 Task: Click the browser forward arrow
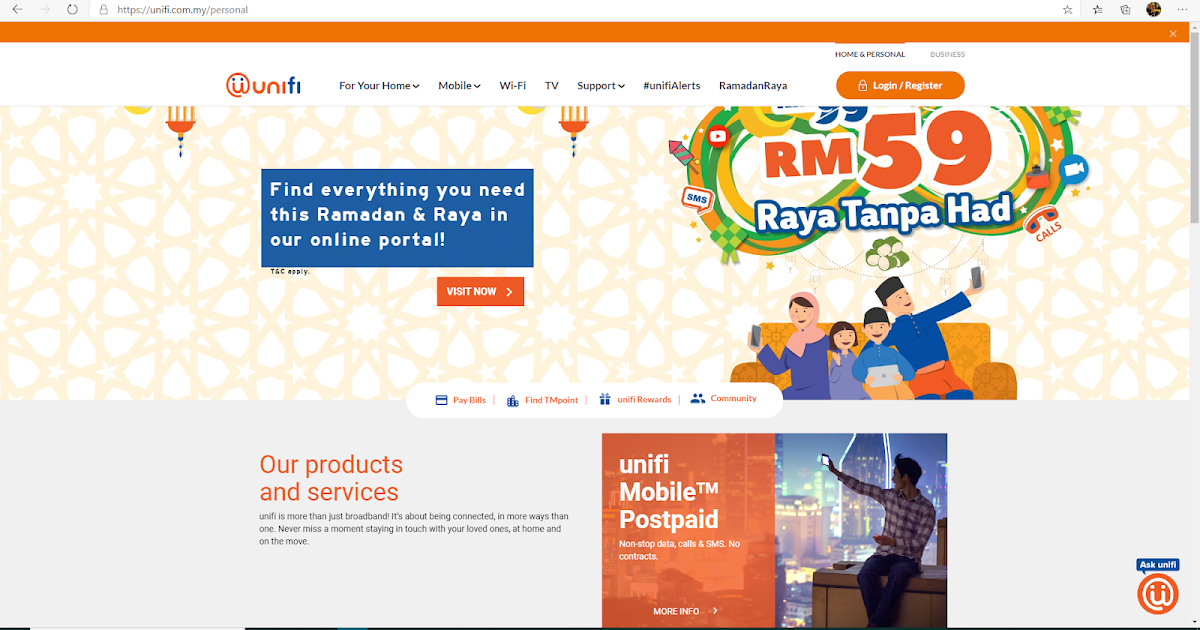click(44, 9)
